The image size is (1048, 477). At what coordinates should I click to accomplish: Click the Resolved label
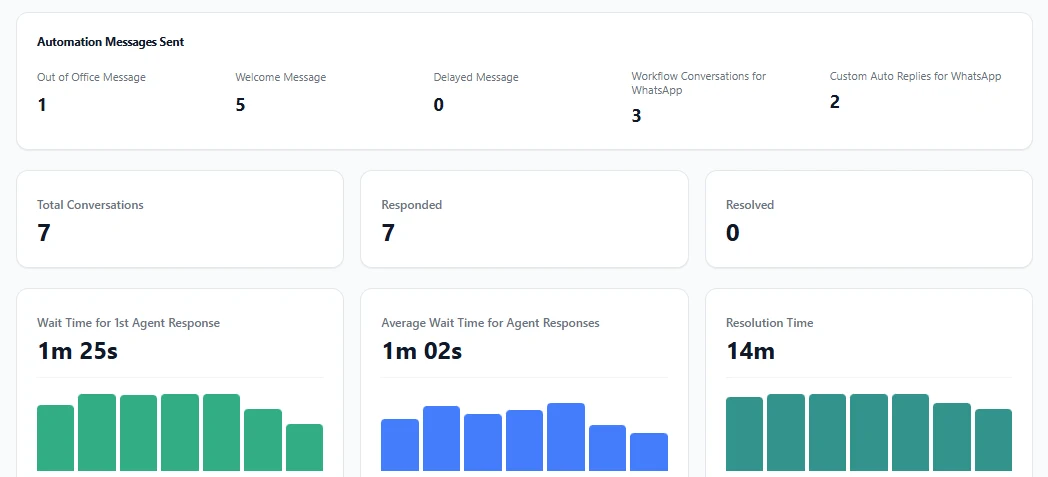click(750, 205)
